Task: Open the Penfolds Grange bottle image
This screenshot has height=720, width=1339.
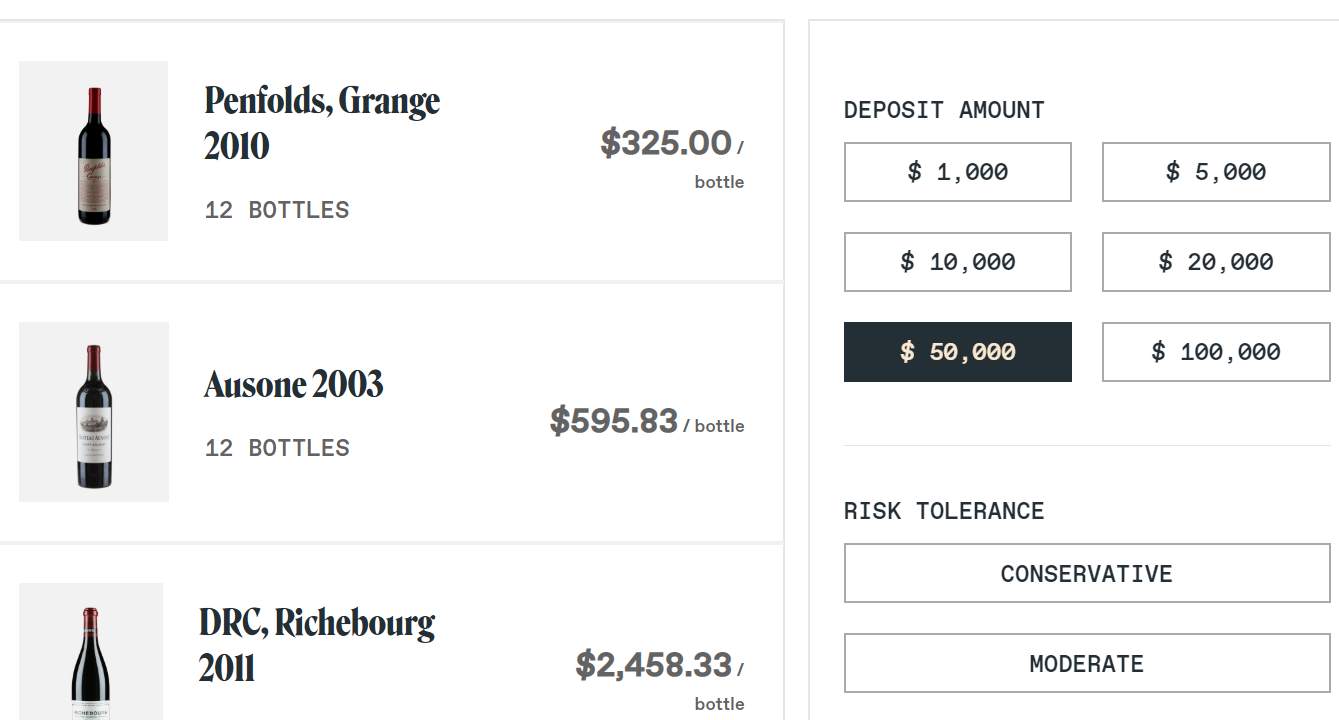Action: (93, 151)
